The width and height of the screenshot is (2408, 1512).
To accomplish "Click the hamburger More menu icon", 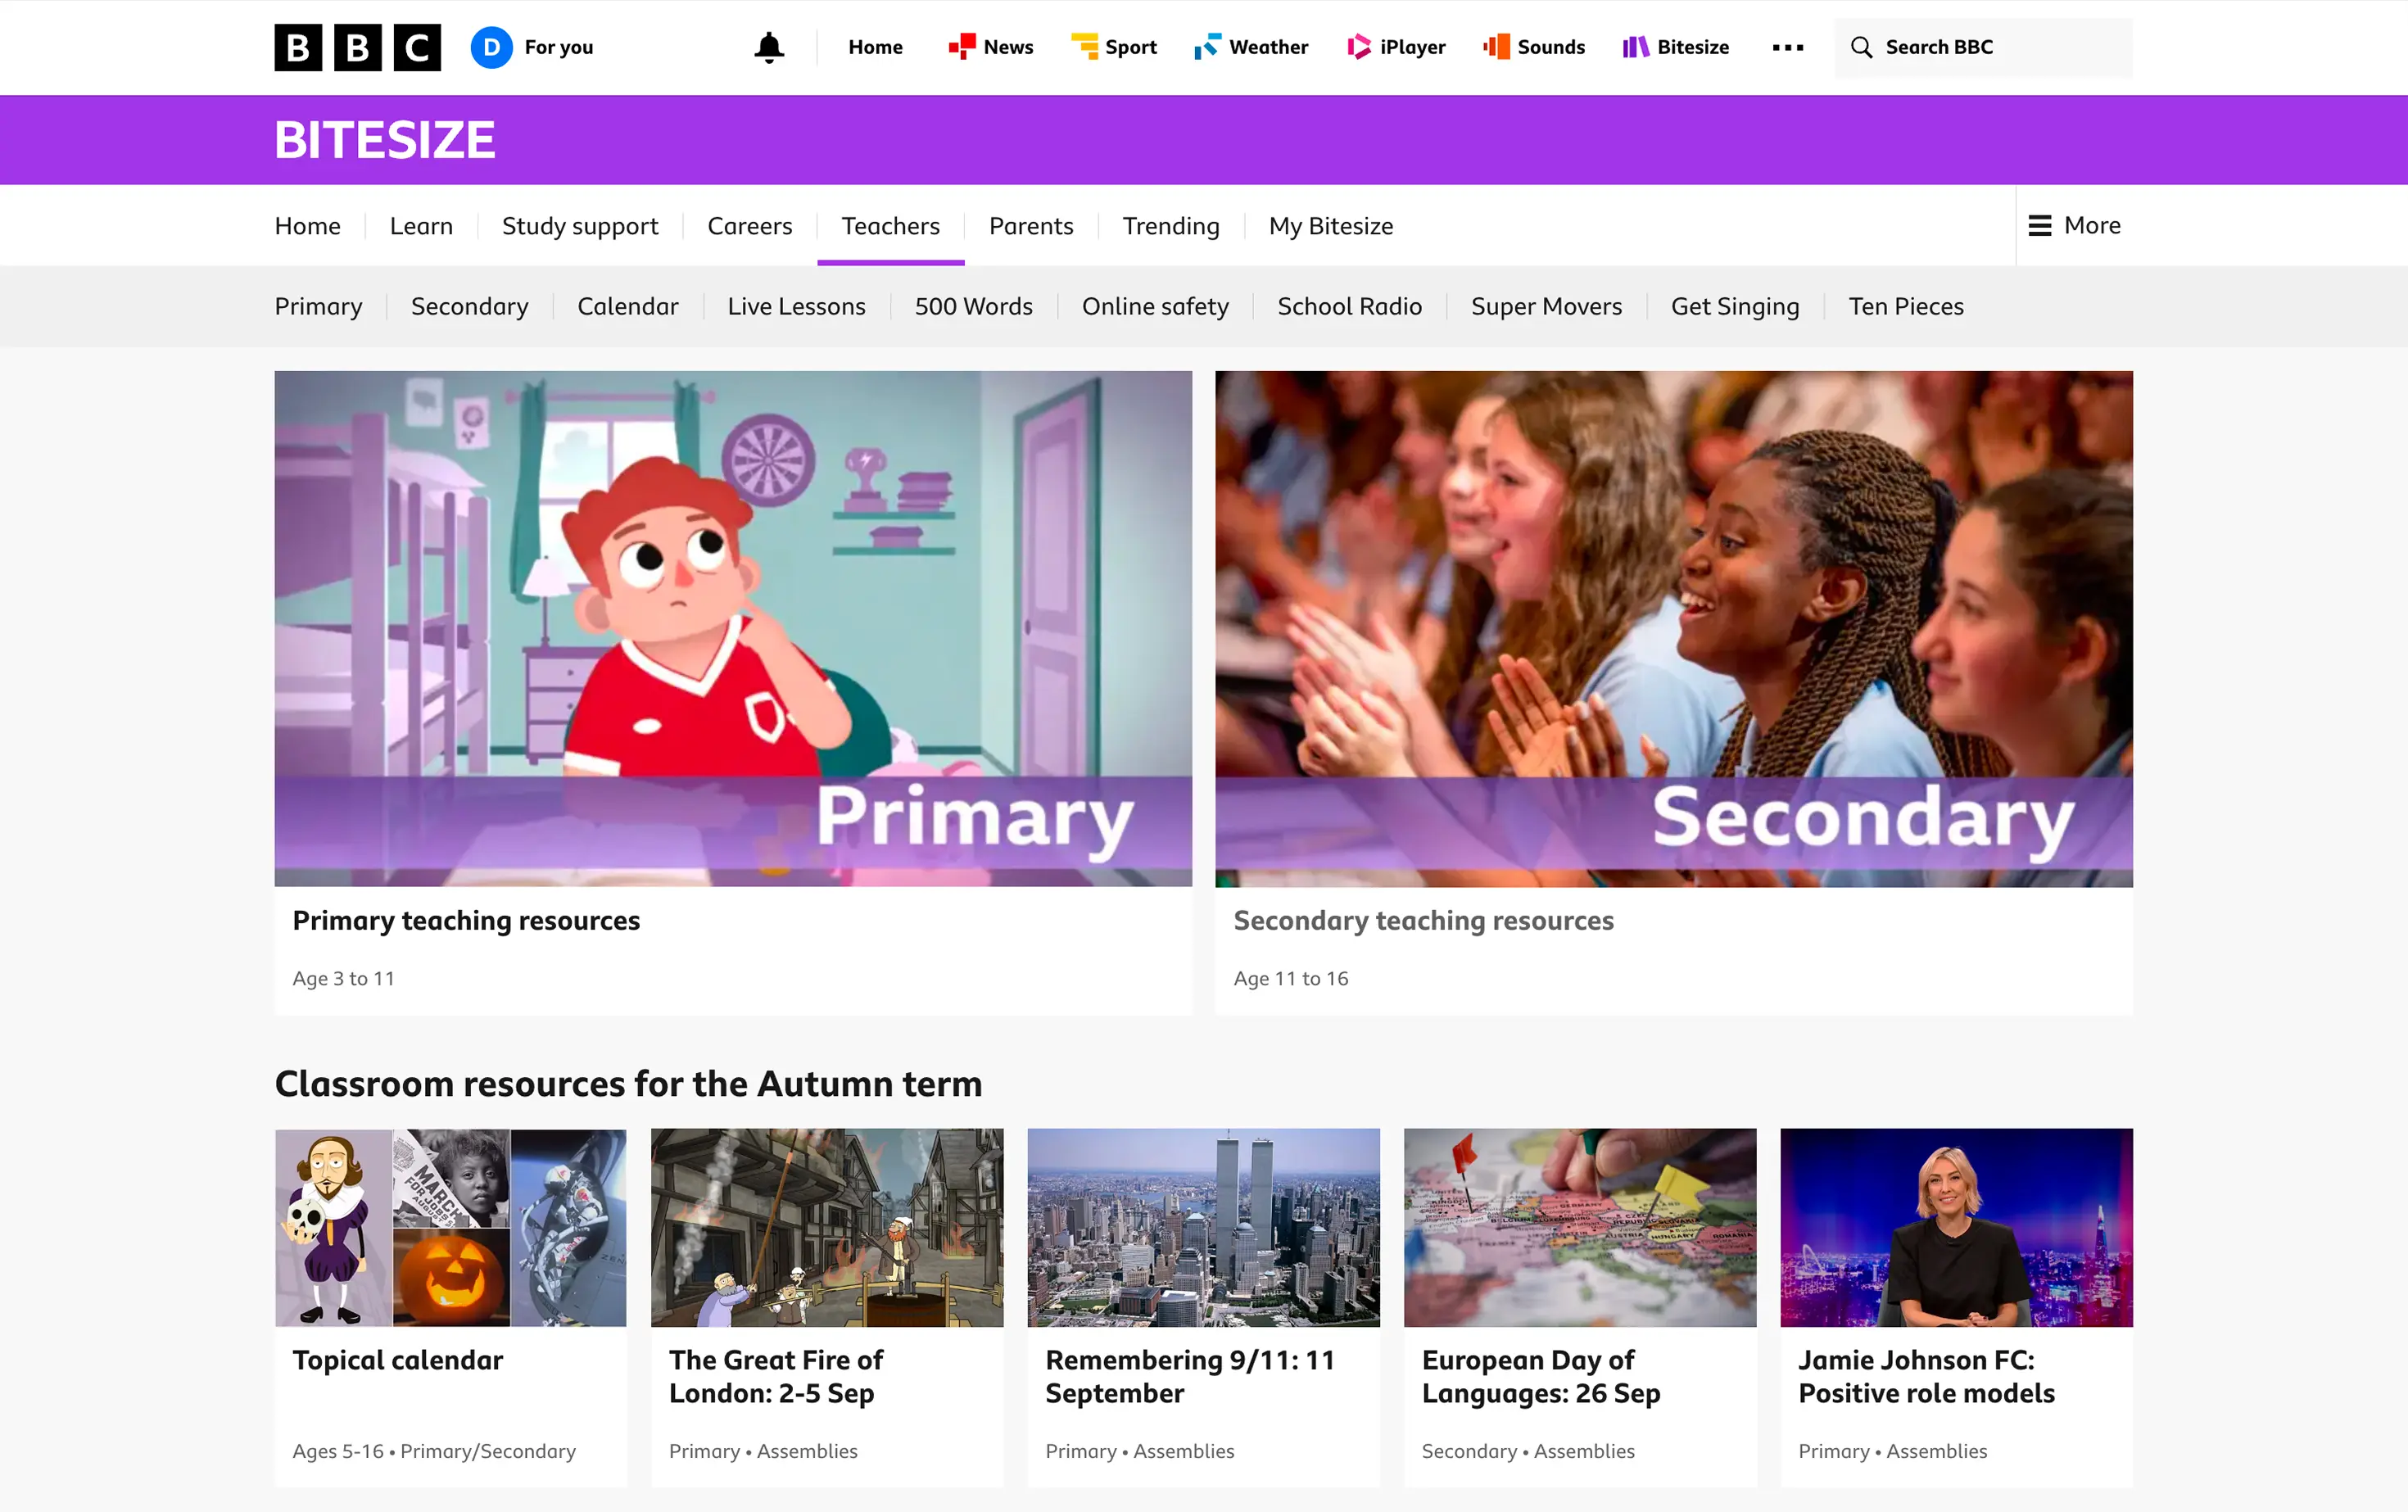I will point(2039,225).
